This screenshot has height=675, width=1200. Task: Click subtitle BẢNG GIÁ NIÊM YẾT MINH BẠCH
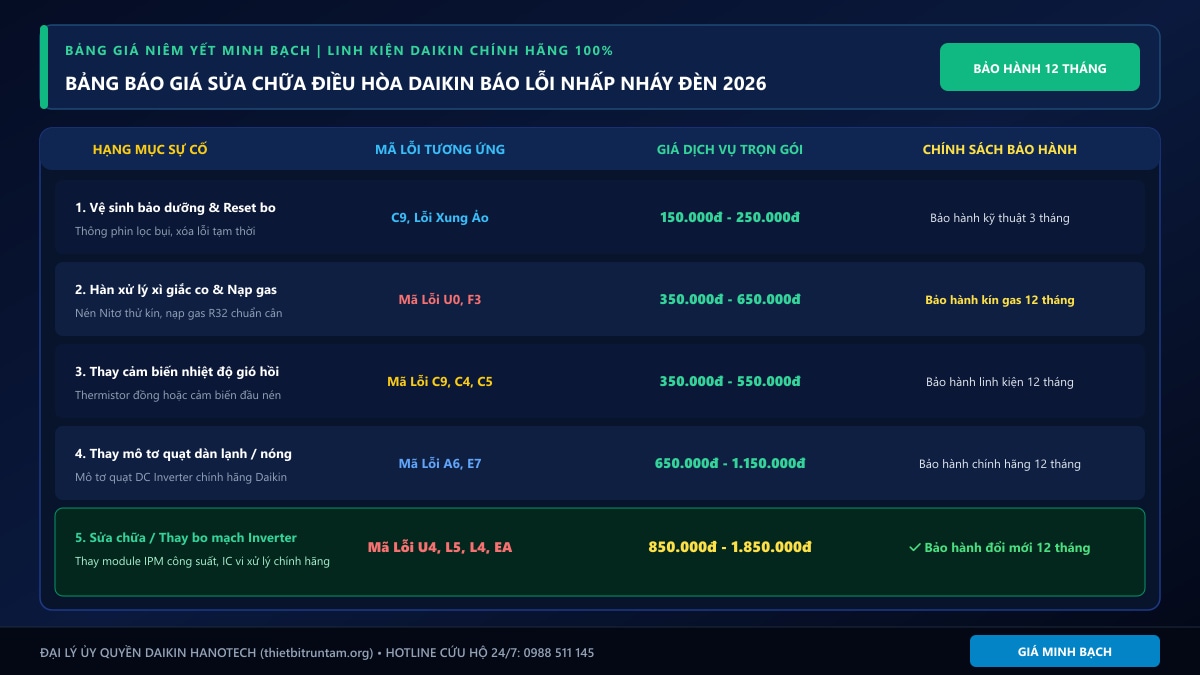point(339,50)
